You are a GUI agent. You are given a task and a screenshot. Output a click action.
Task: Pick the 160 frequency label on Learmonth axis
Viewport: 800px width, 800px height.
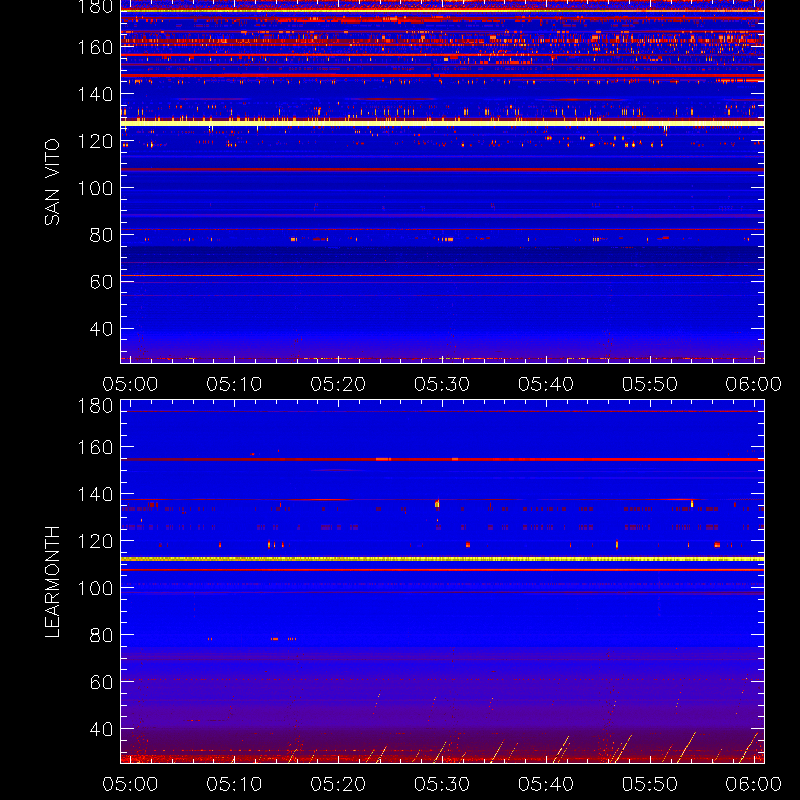coord(95,447)
